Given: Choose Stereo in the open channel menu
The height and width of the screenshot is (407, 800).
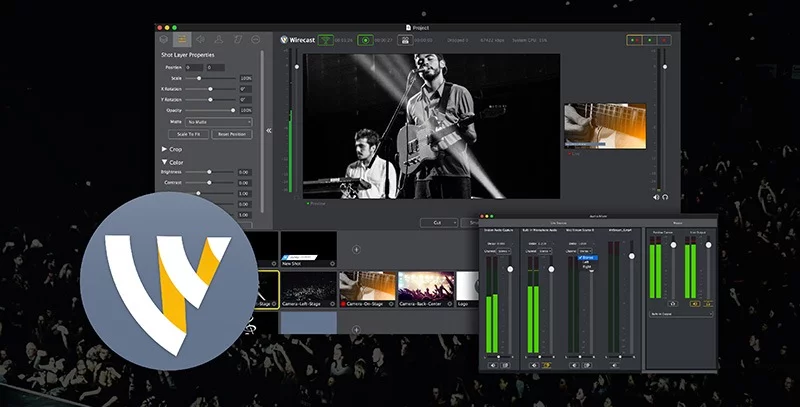Looking at the screenshot, I should click(587, 258).
